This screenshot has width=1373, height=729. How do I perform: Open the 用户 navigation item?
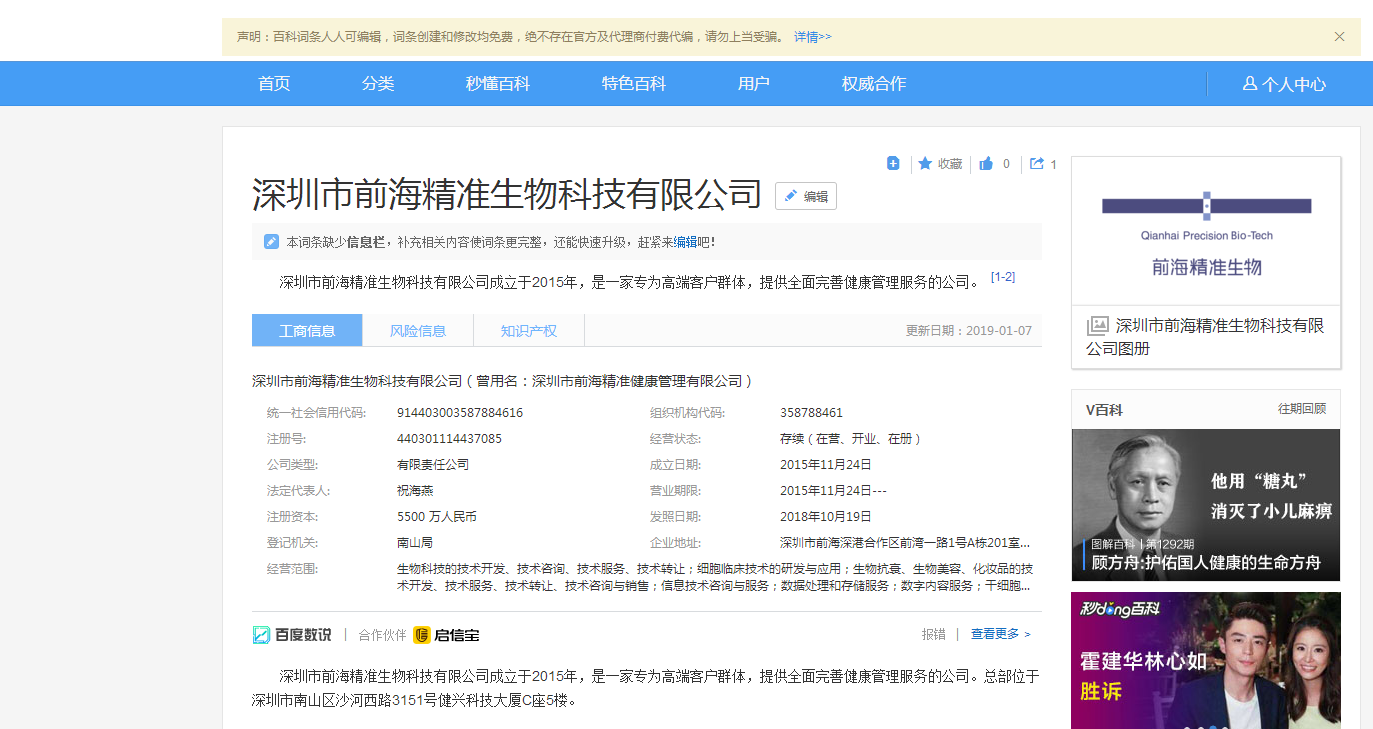754,84
